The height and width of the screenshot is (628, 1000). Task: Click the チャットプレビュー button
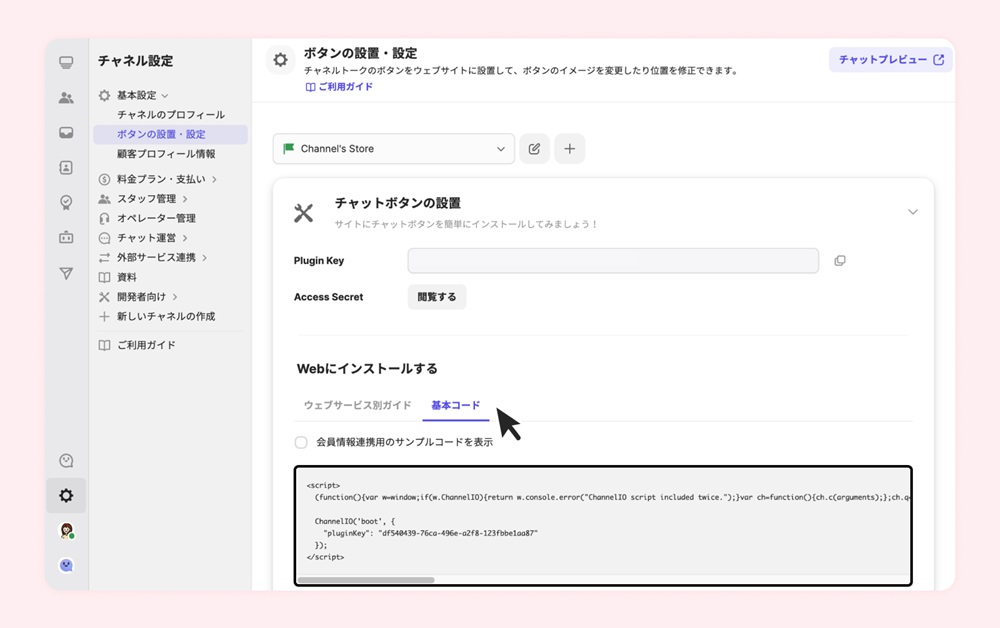(891, 59)
